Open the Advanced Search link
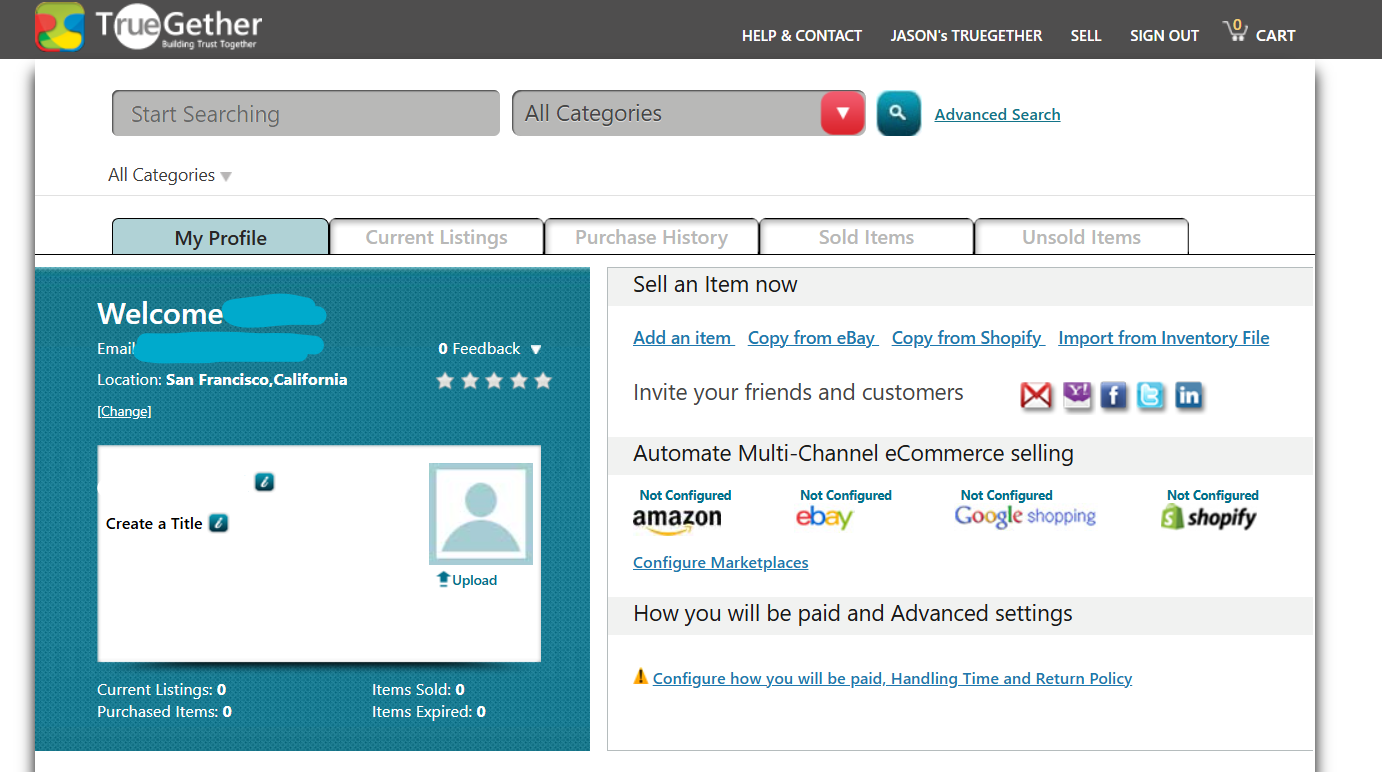This screenshot has width=1382, height=772. [x=997, y=114]
